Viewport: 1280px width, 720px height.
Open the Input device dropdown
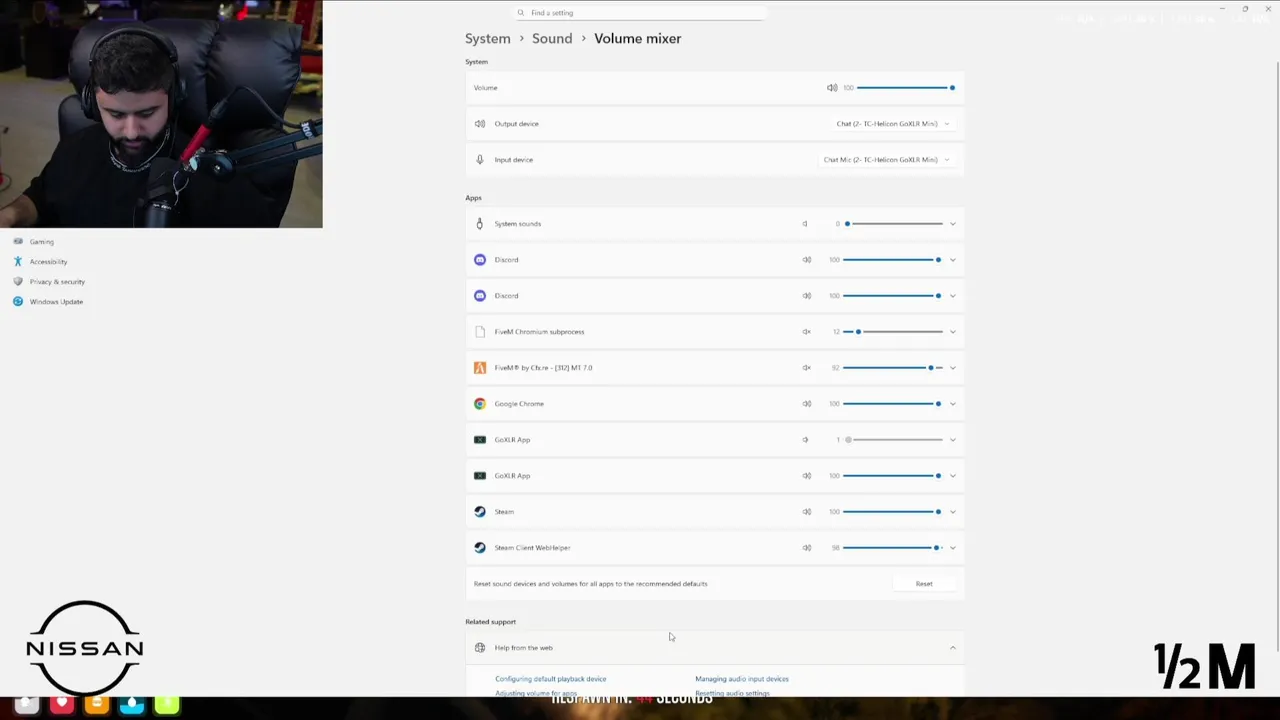pos(887,160)
